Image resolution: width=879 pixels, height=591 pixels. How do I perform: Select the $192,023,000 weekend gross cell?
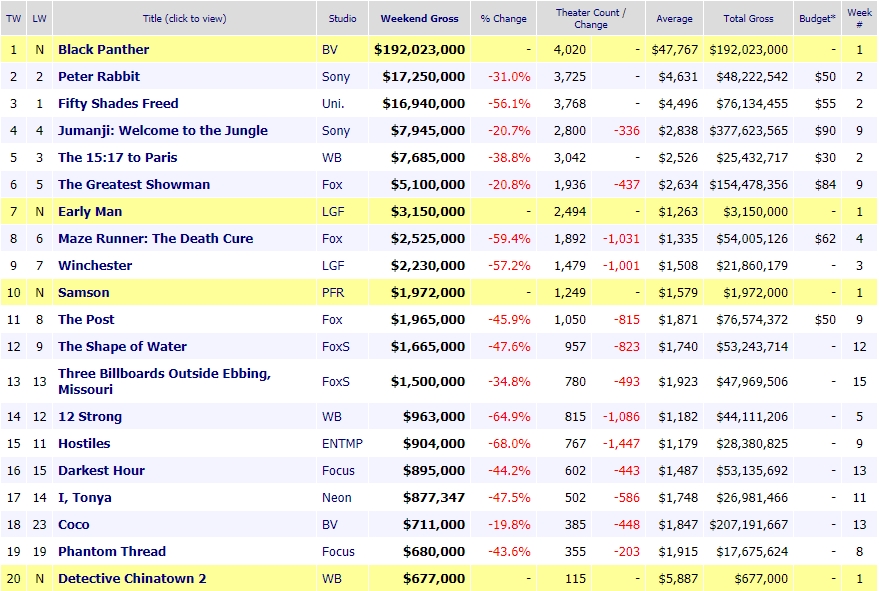[x=420, y=49]
